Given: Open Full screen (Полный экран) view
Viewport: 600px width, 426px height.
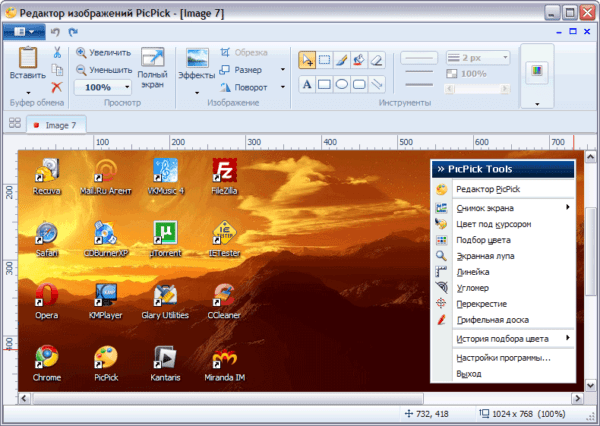Looking at the screenshot, I should click(x=152, y=68).
